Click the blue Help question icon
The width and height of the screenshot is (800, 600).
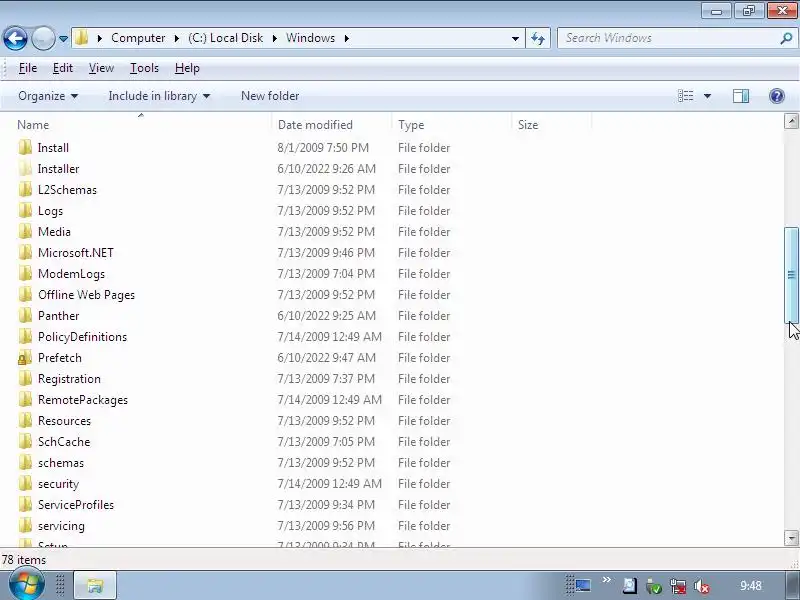tap(777, 96)
